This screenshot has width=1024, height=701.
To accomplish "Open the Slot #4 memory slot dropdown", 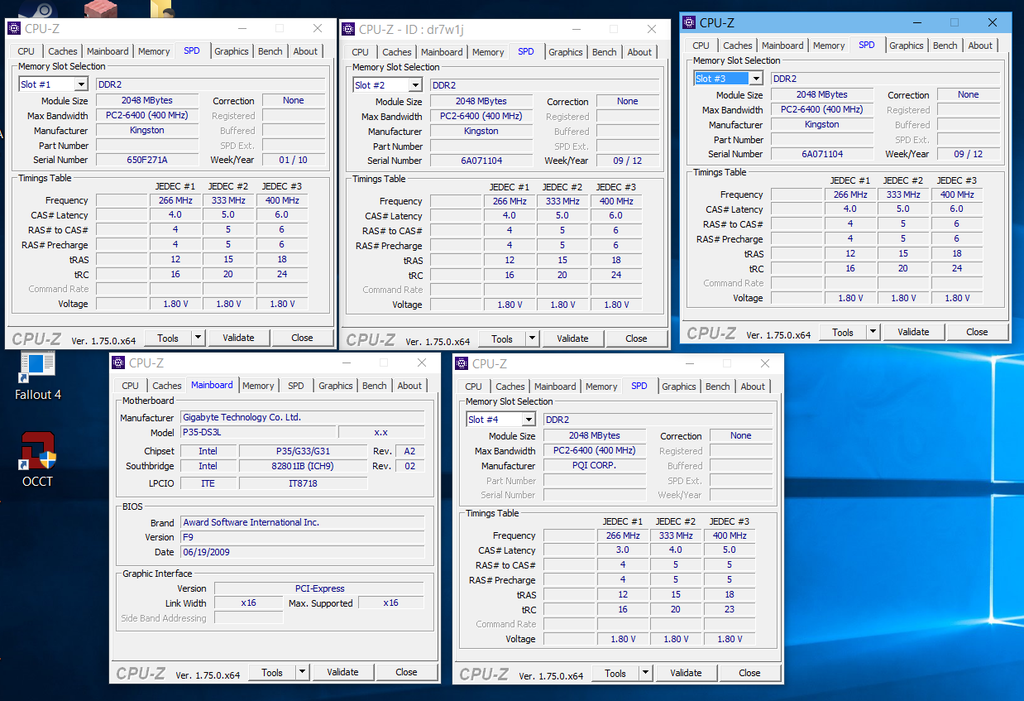I will [529, 419].
